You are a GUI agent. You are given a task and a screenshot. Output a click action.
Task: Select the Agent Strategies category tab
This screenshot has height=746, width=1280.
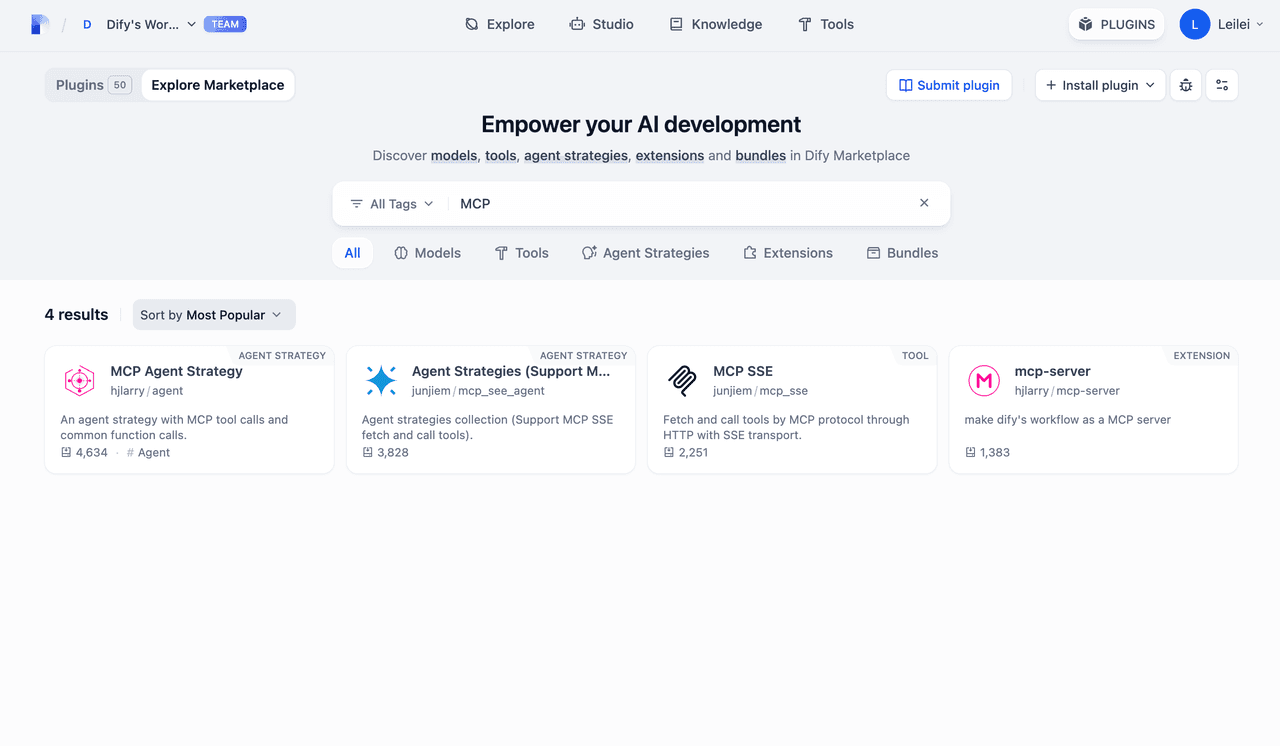tap(645, 253)
